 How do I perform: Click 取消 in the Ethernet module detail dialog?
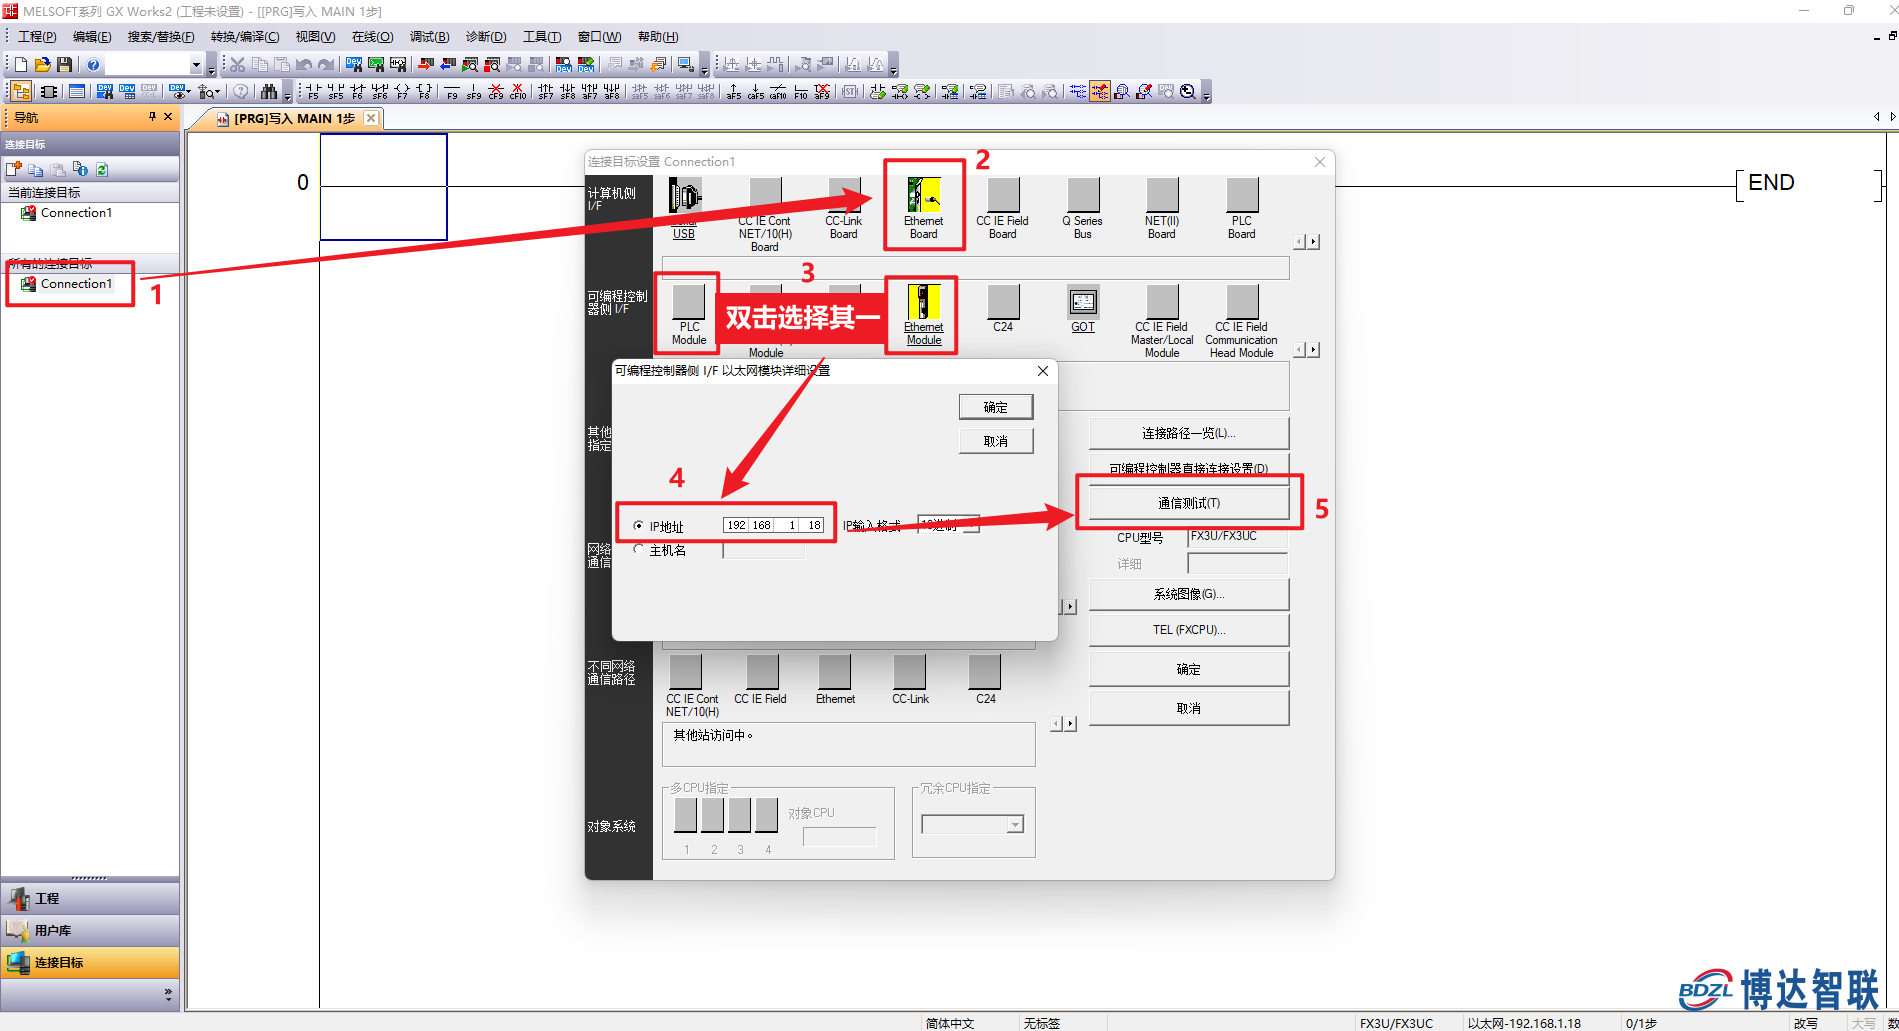996,441
